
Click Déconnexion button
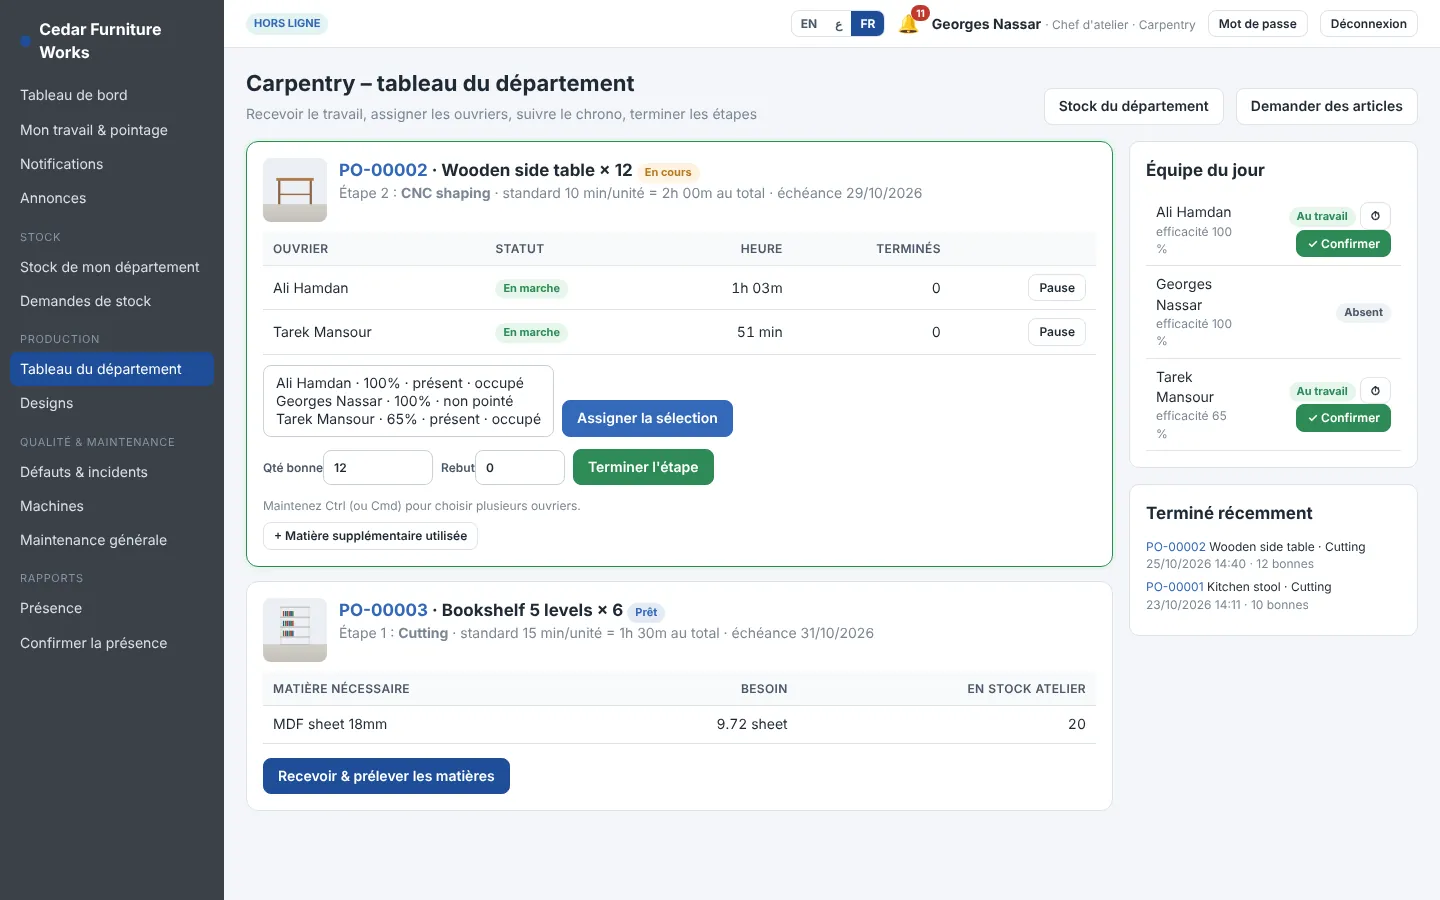click(1368, 24)
